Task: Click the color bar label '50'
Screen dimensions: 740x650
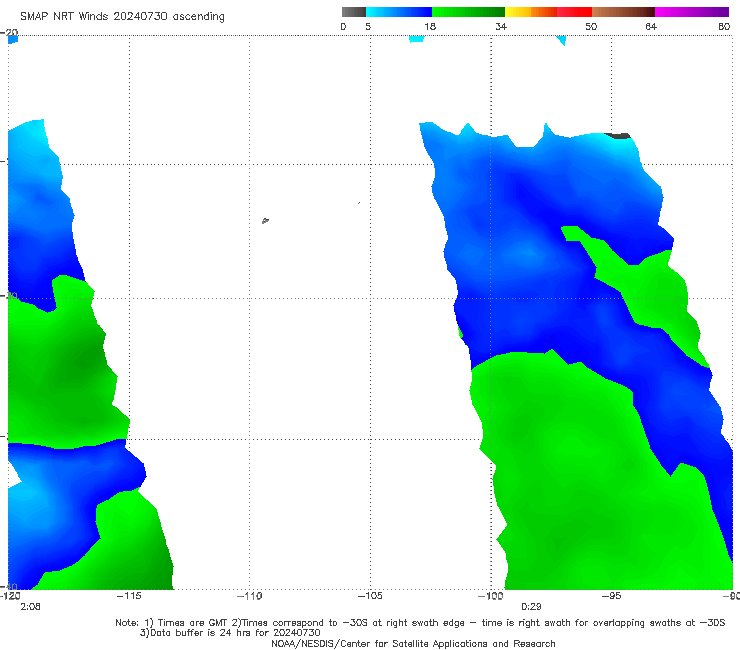Action: [x=591, y=26]
